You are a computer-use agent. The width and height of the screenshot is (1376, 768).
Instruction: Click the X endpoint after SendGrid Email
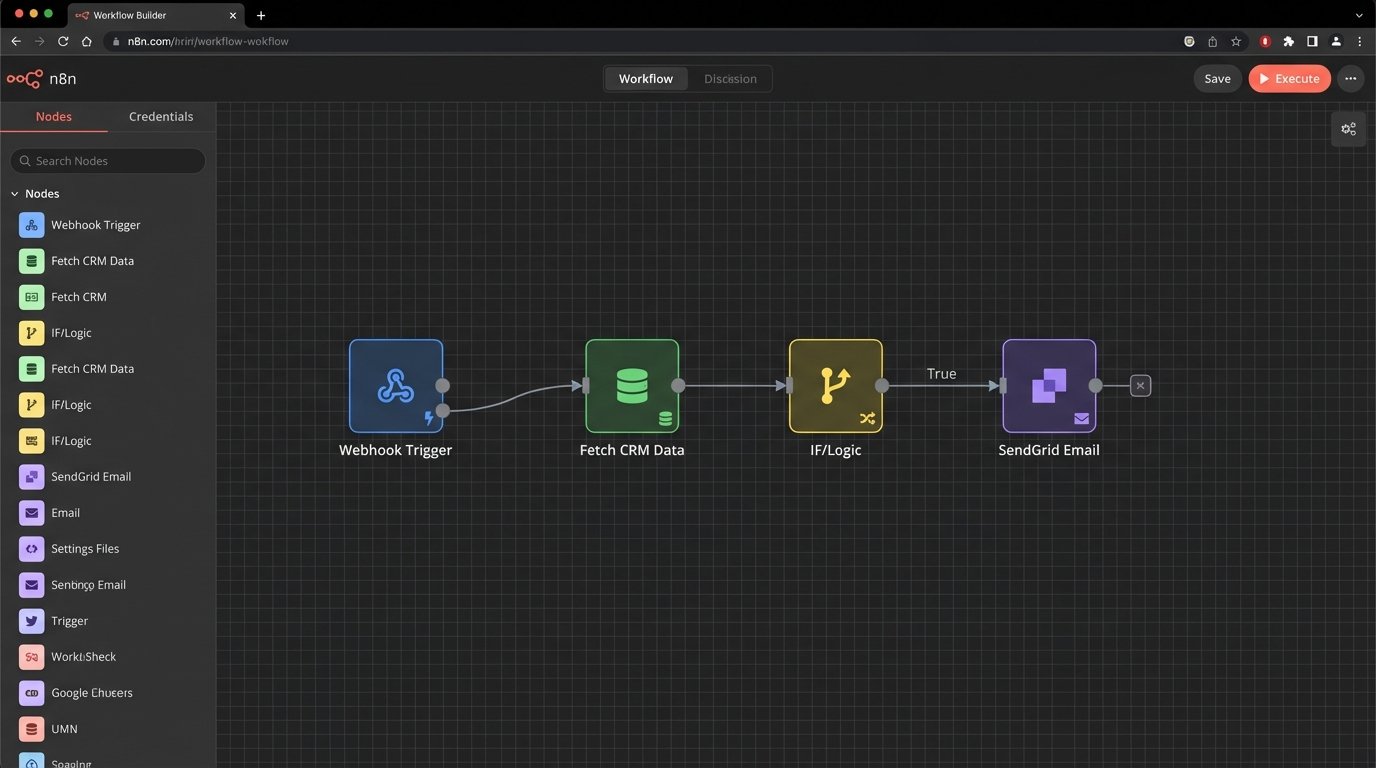click(1140, 386)
